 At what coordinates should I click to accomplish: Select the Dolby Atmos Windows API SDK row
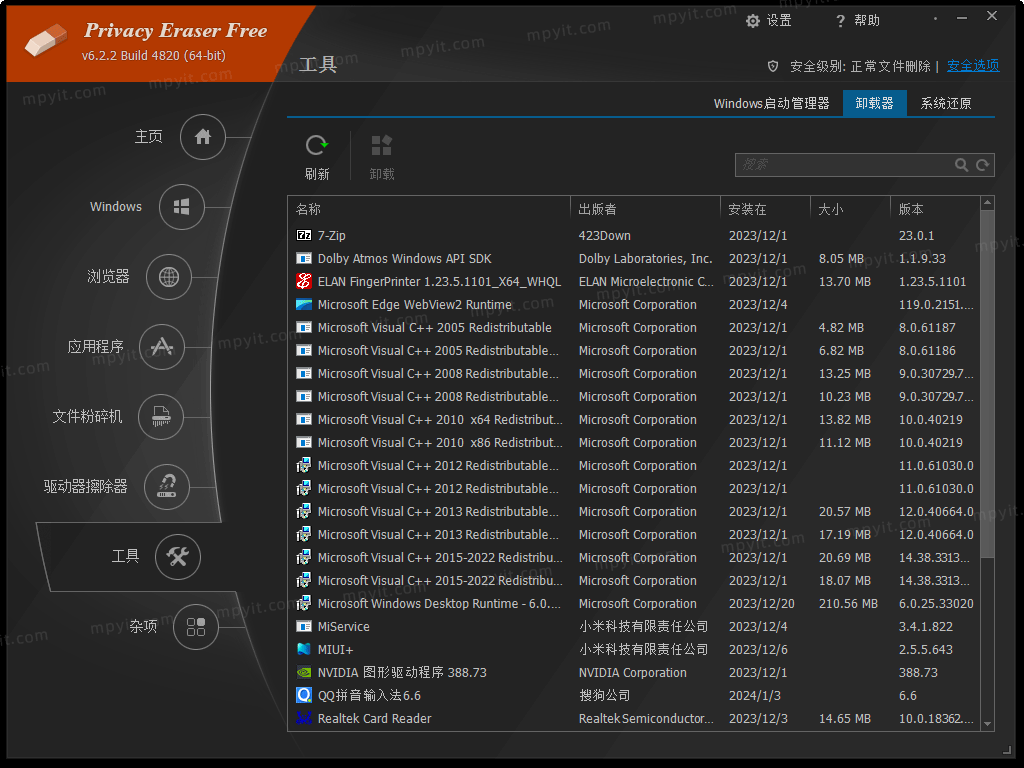(634, 259)
